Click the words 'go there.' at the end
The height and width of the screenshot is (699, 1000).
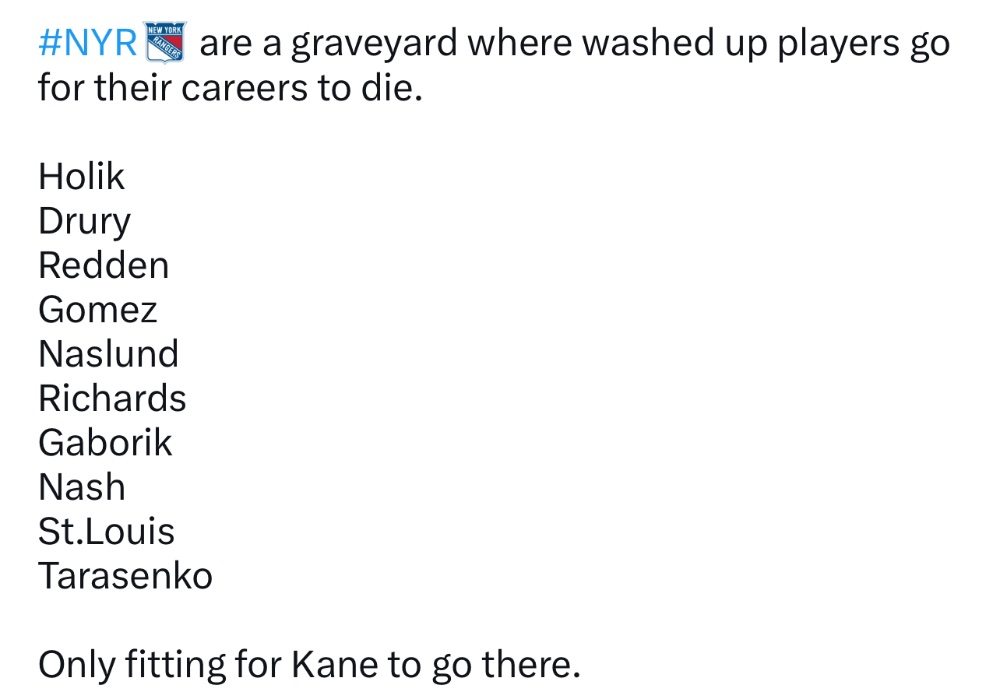[x=506, y=666]
